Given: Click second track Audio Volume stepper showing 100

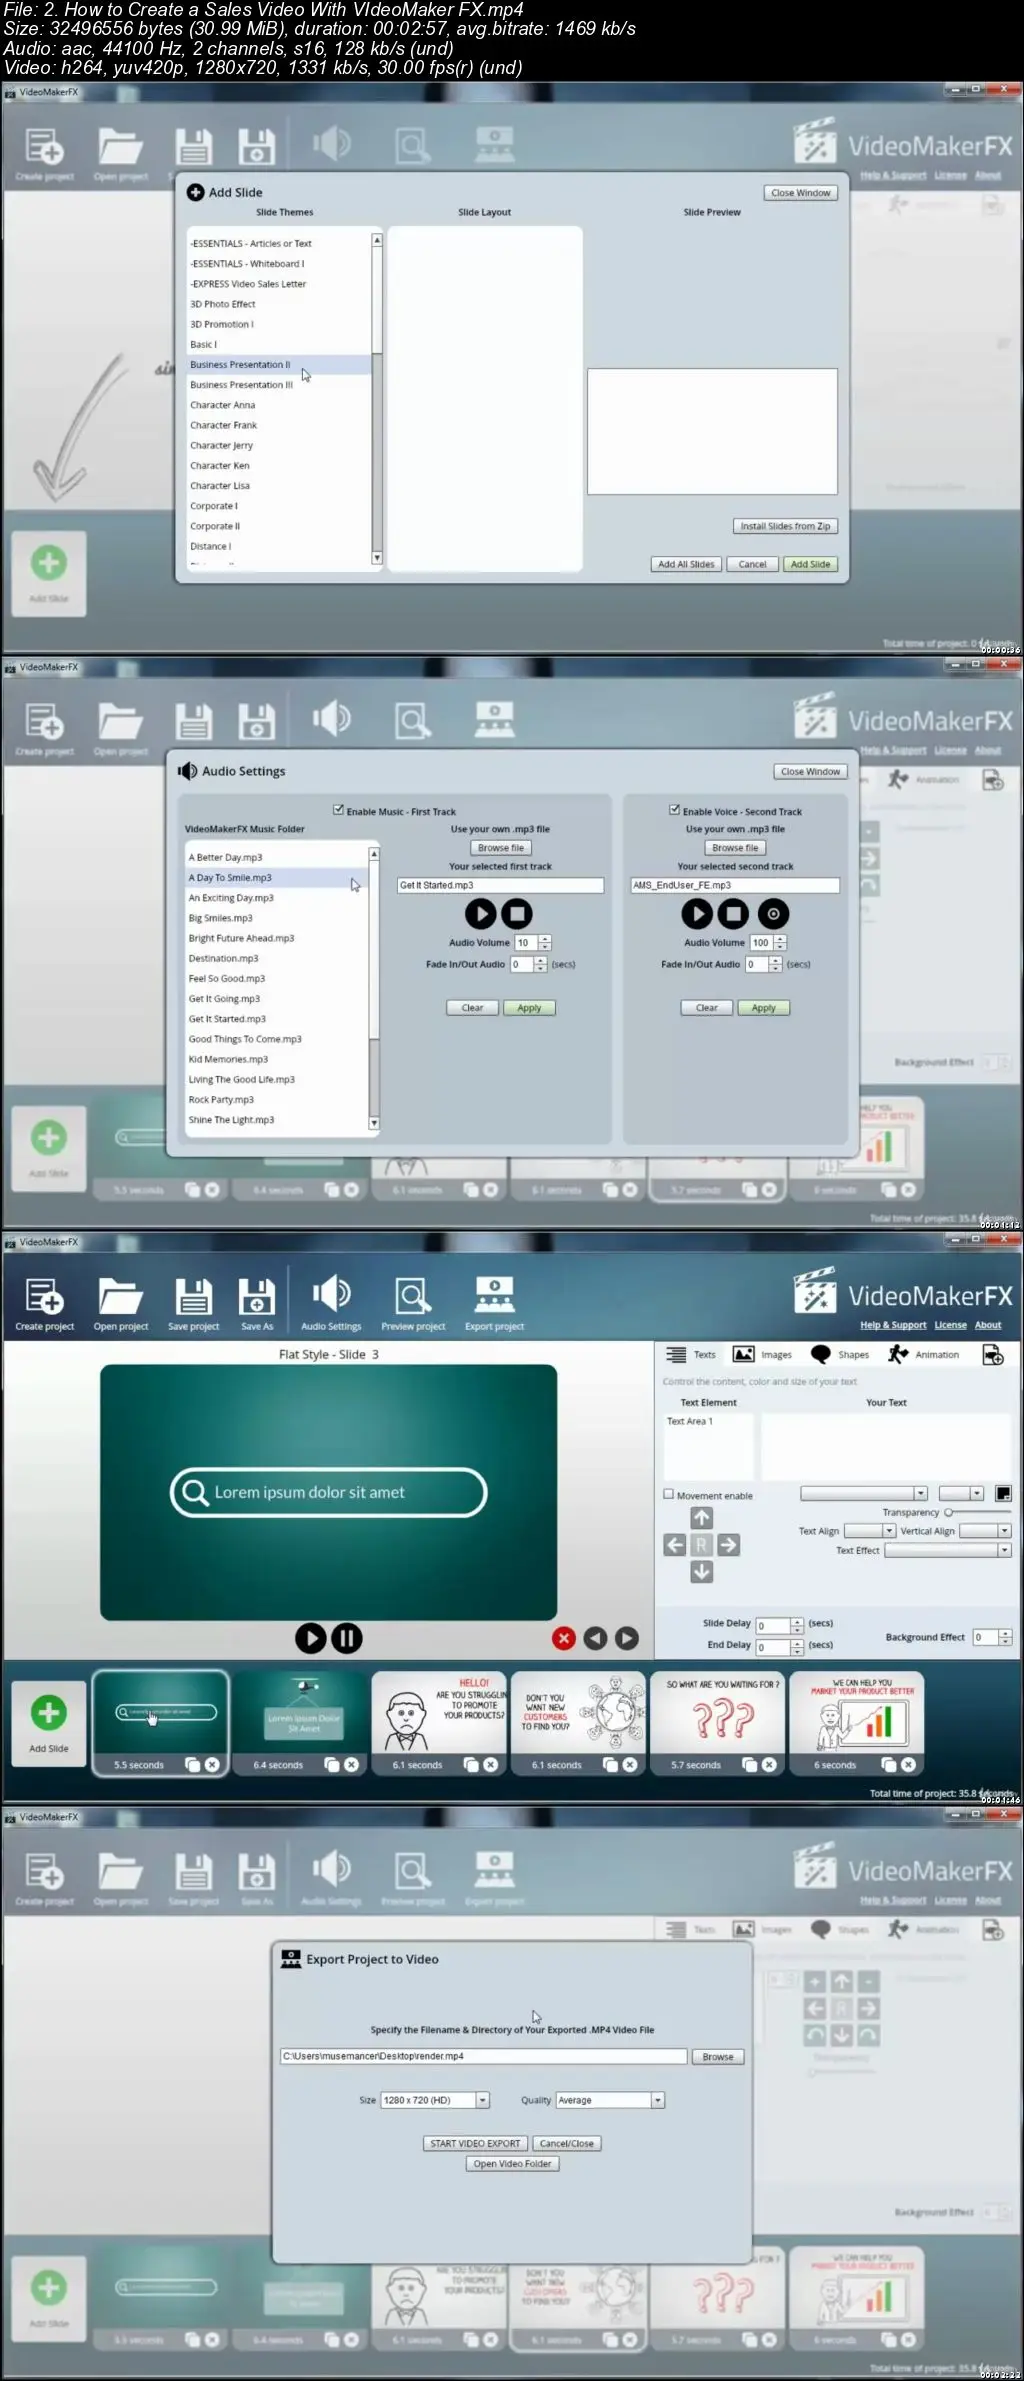Looking at the screenshot, I should tap(780, 942).
